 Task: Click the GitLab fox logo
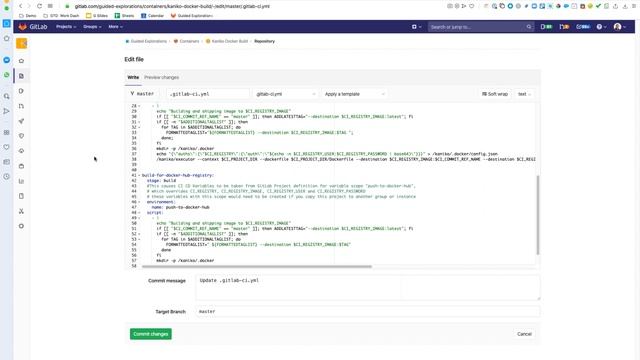22,27
